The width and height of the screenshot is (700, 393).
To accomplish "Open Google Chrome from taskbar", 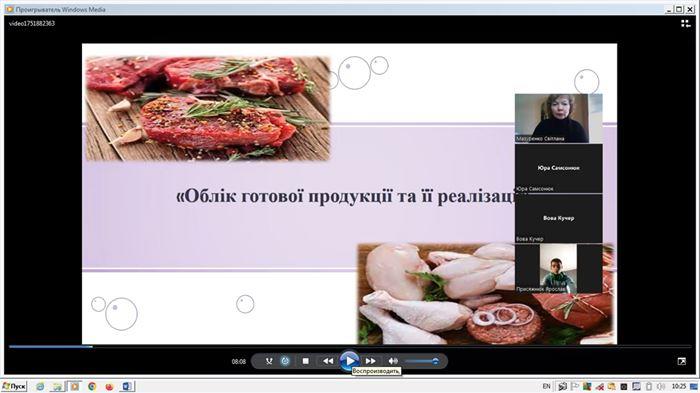I will (x=92, y=386).
